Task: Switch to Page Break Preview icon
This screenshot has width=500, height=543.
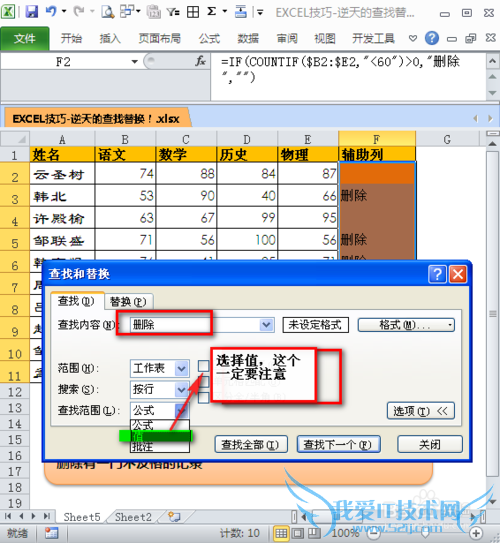Action: [x=314, y=533]
